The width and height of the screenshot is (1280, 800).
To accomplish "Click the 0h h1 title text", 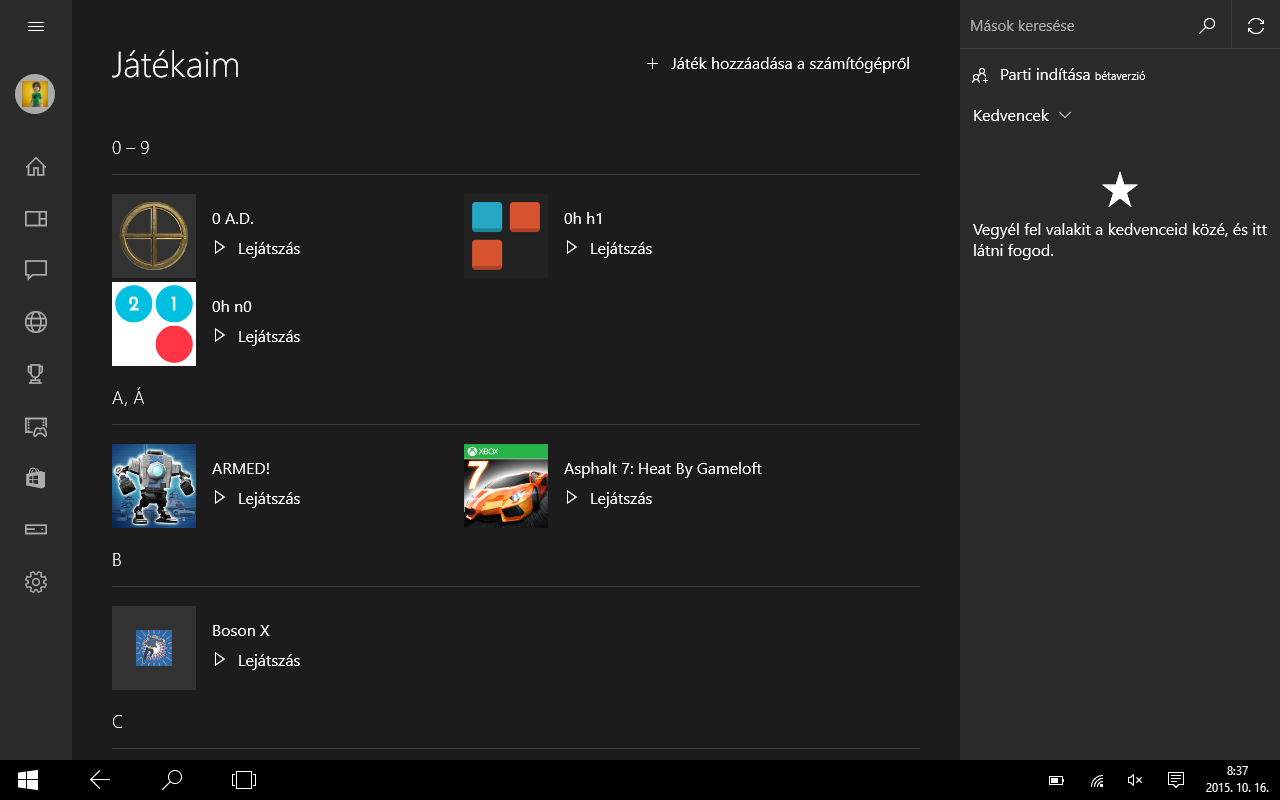I will (584, 219).
